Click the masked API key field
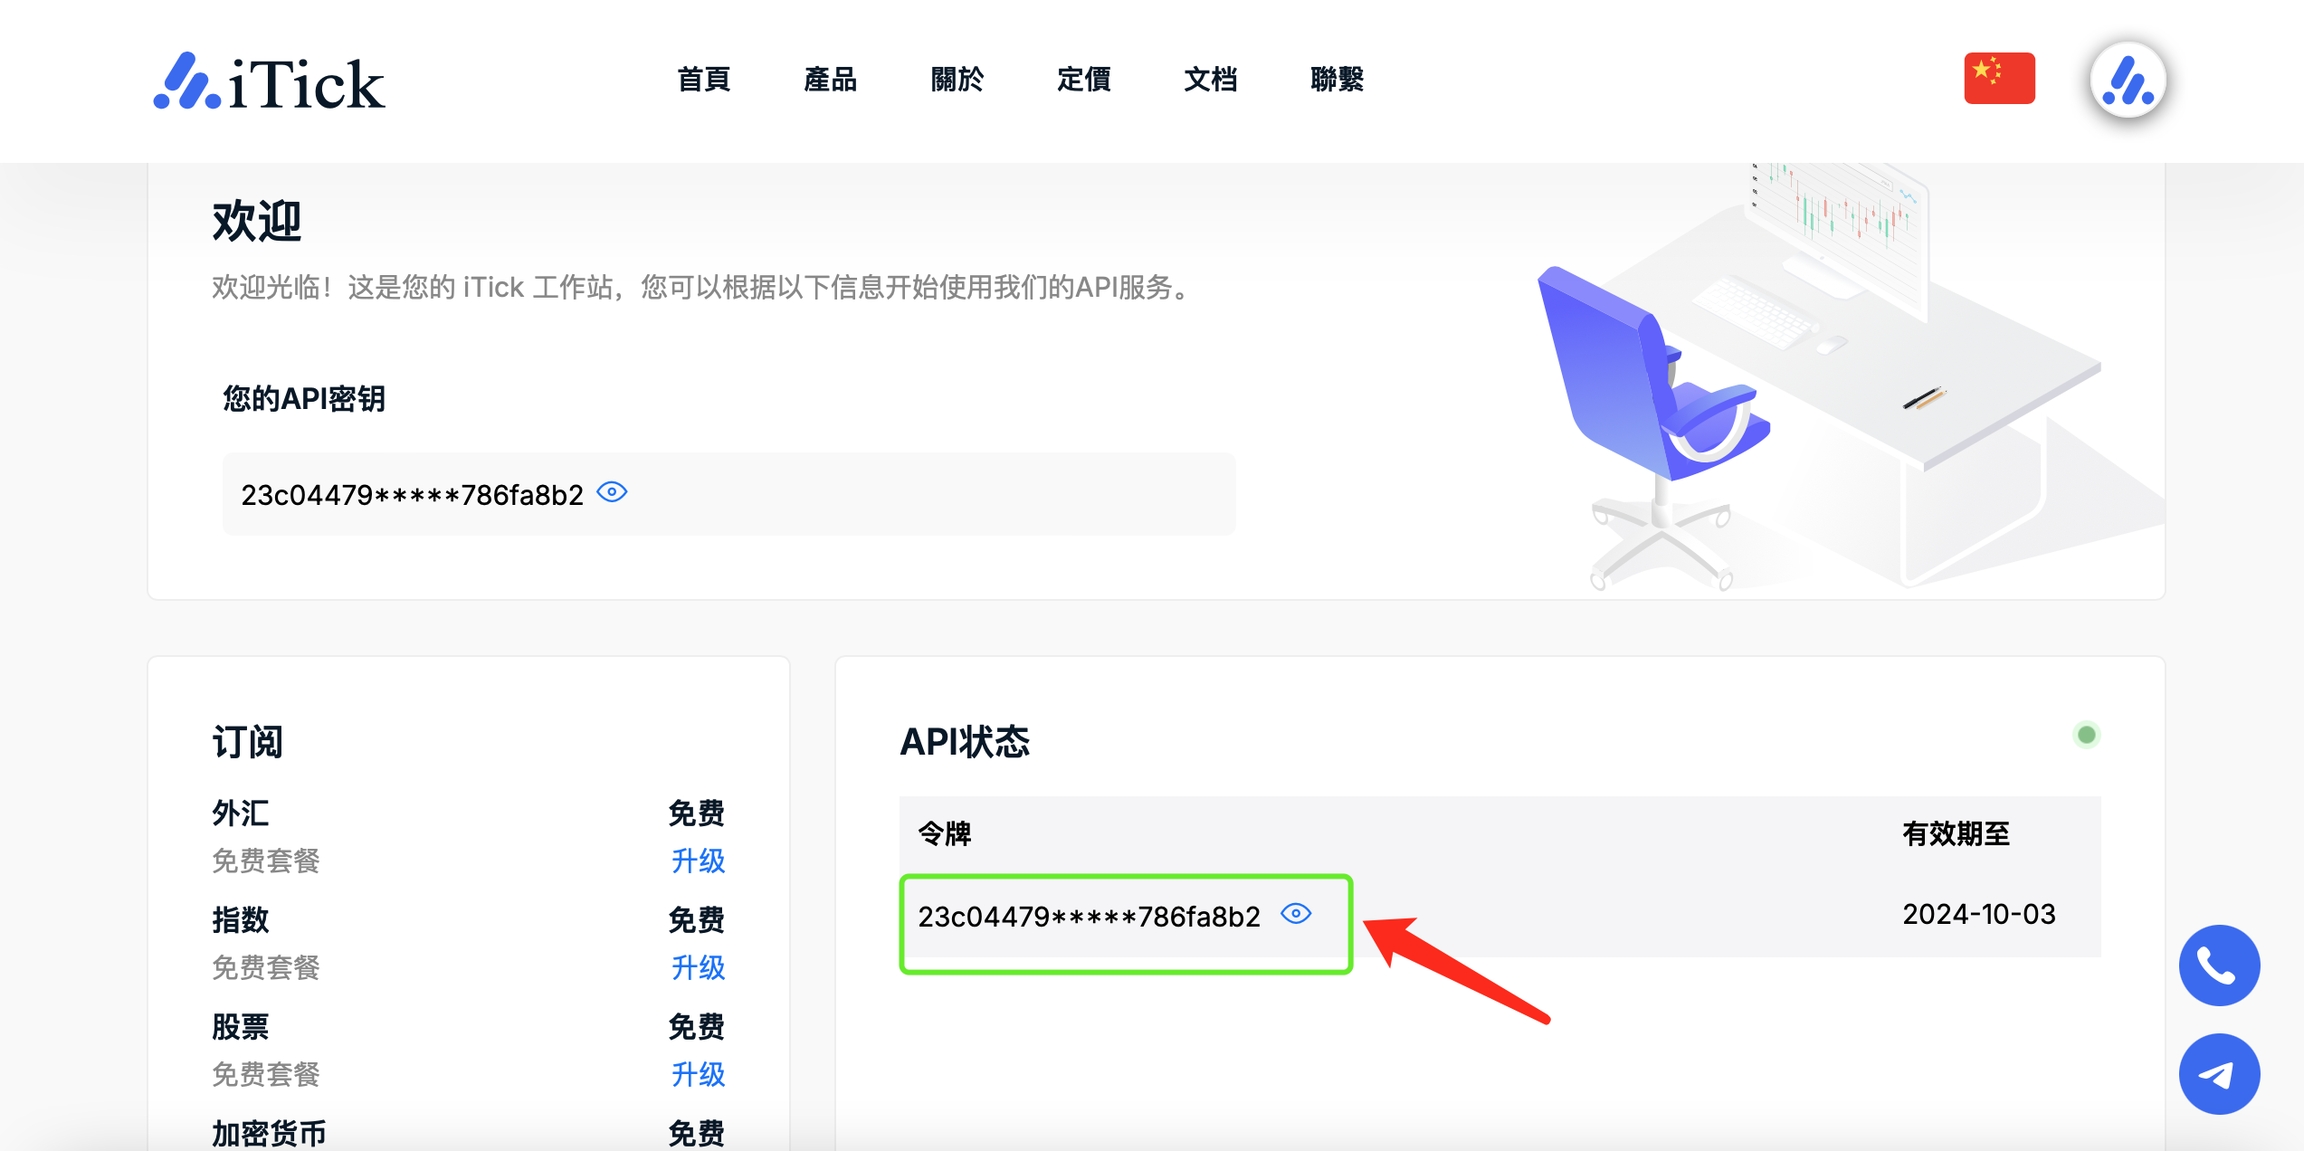This screenshot has width=2304, height=1151. point(412,495)
